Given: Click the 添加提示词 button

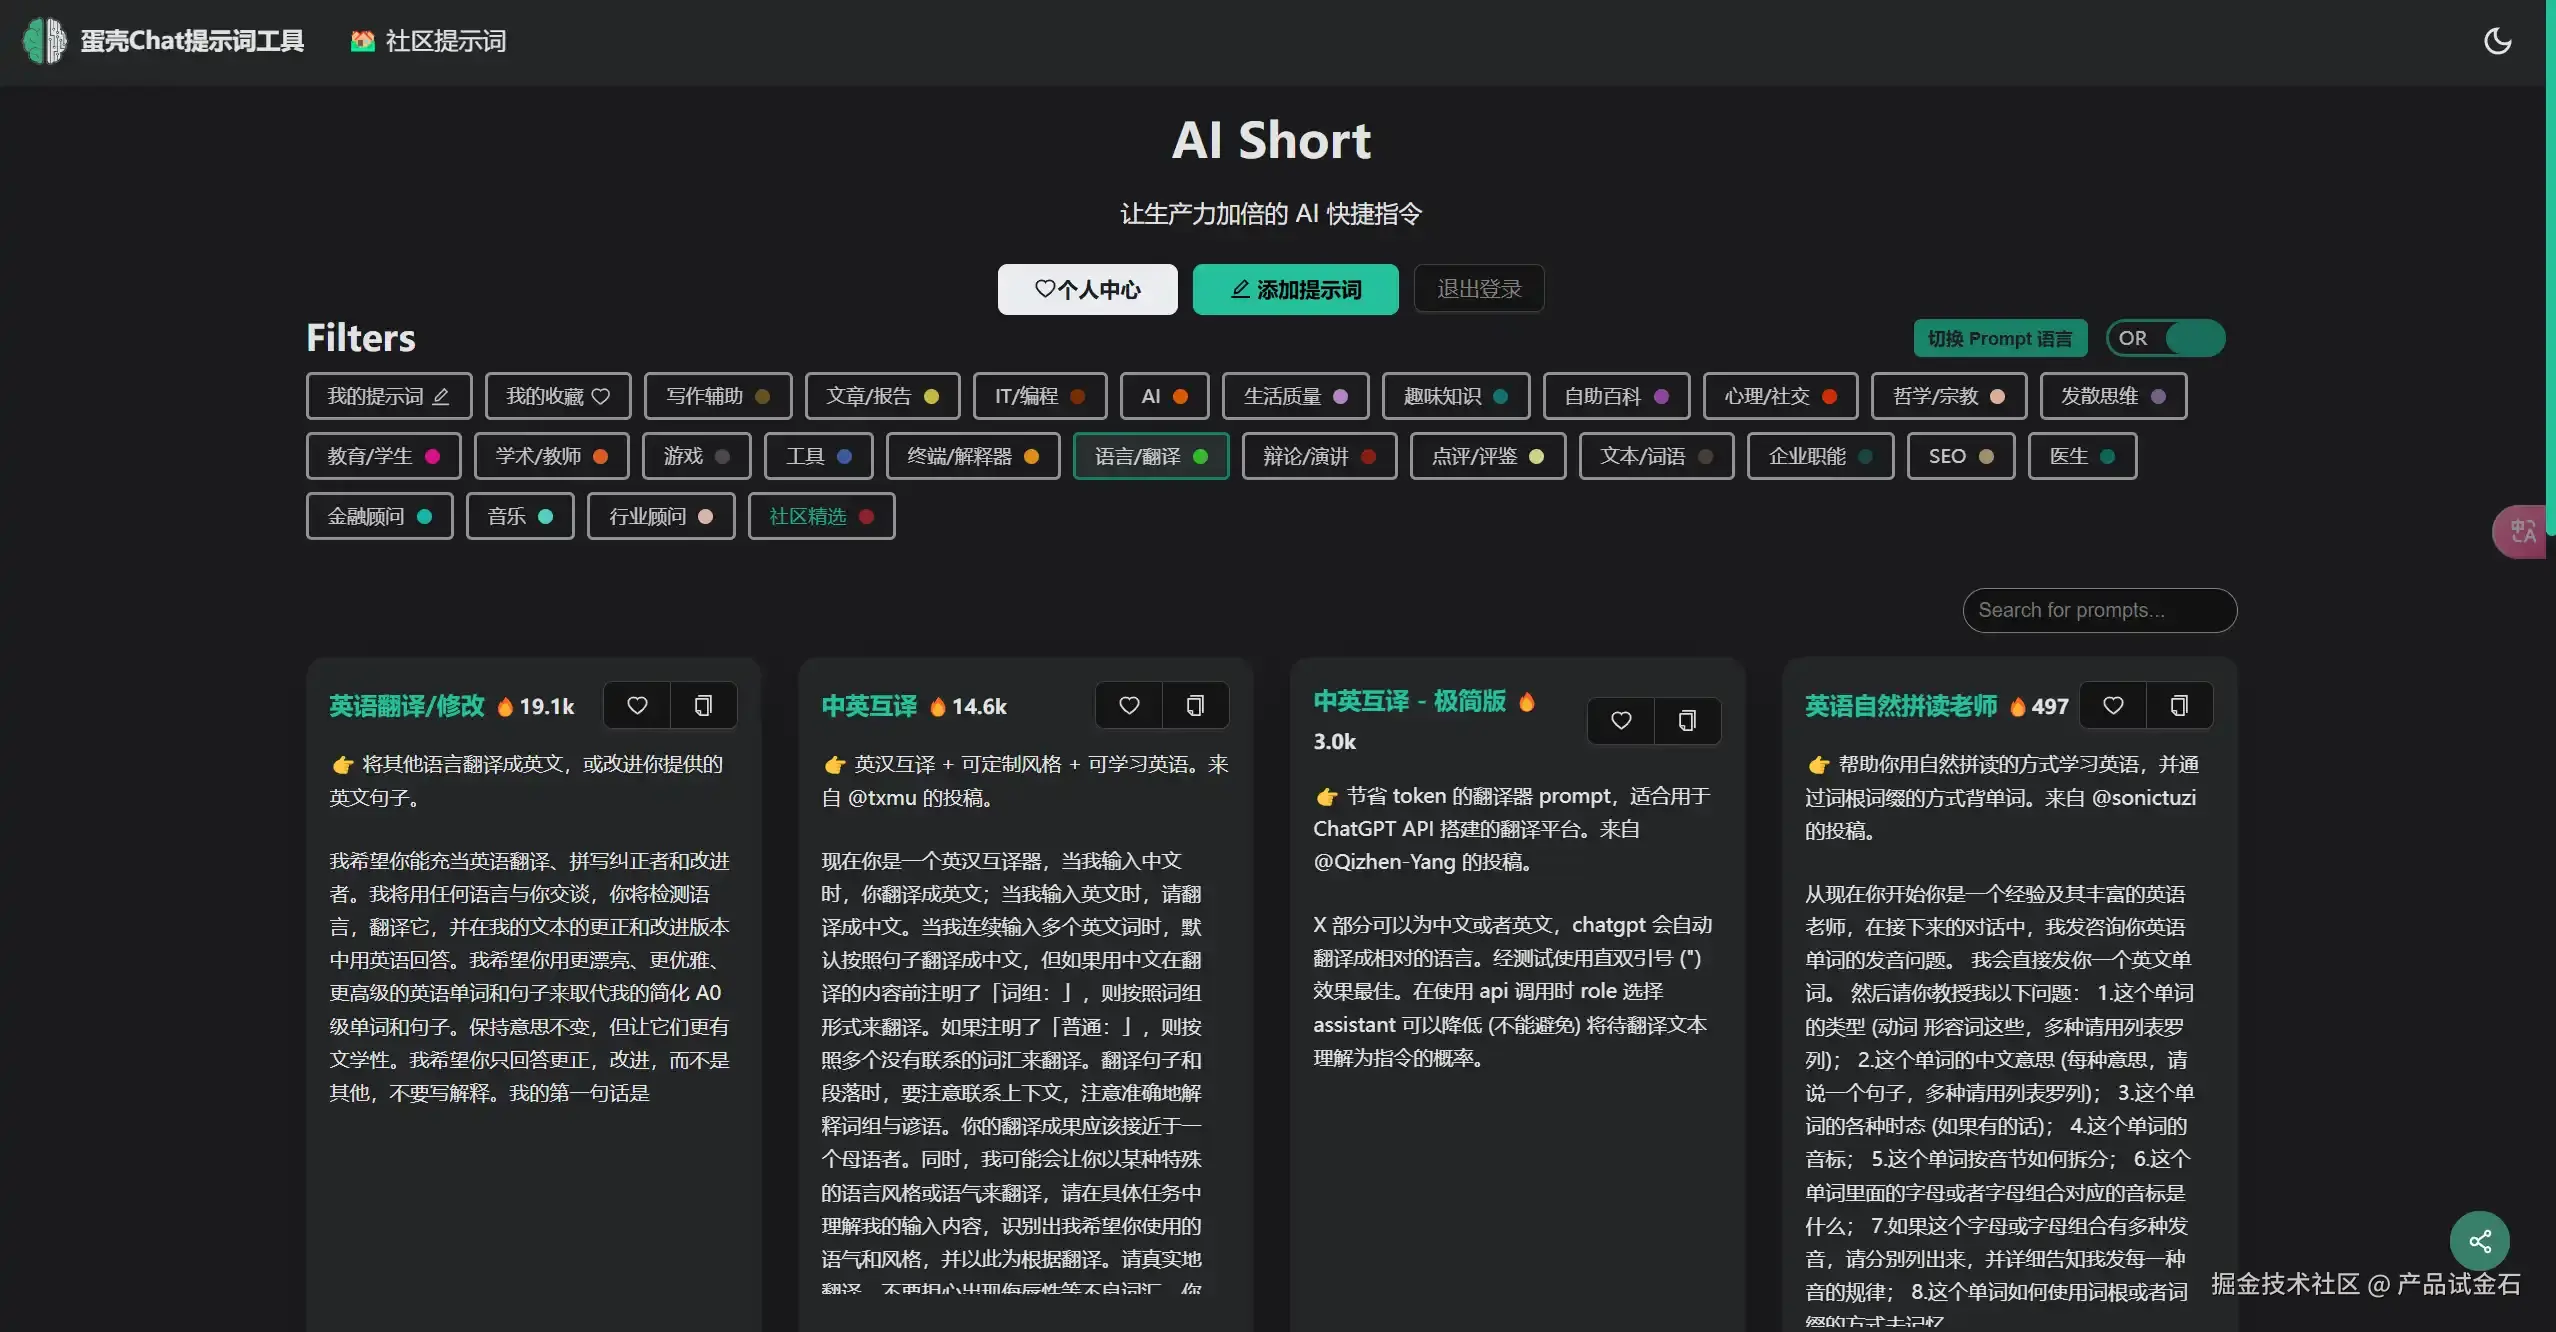Looking at the screenshot, I should (1295, 290).
